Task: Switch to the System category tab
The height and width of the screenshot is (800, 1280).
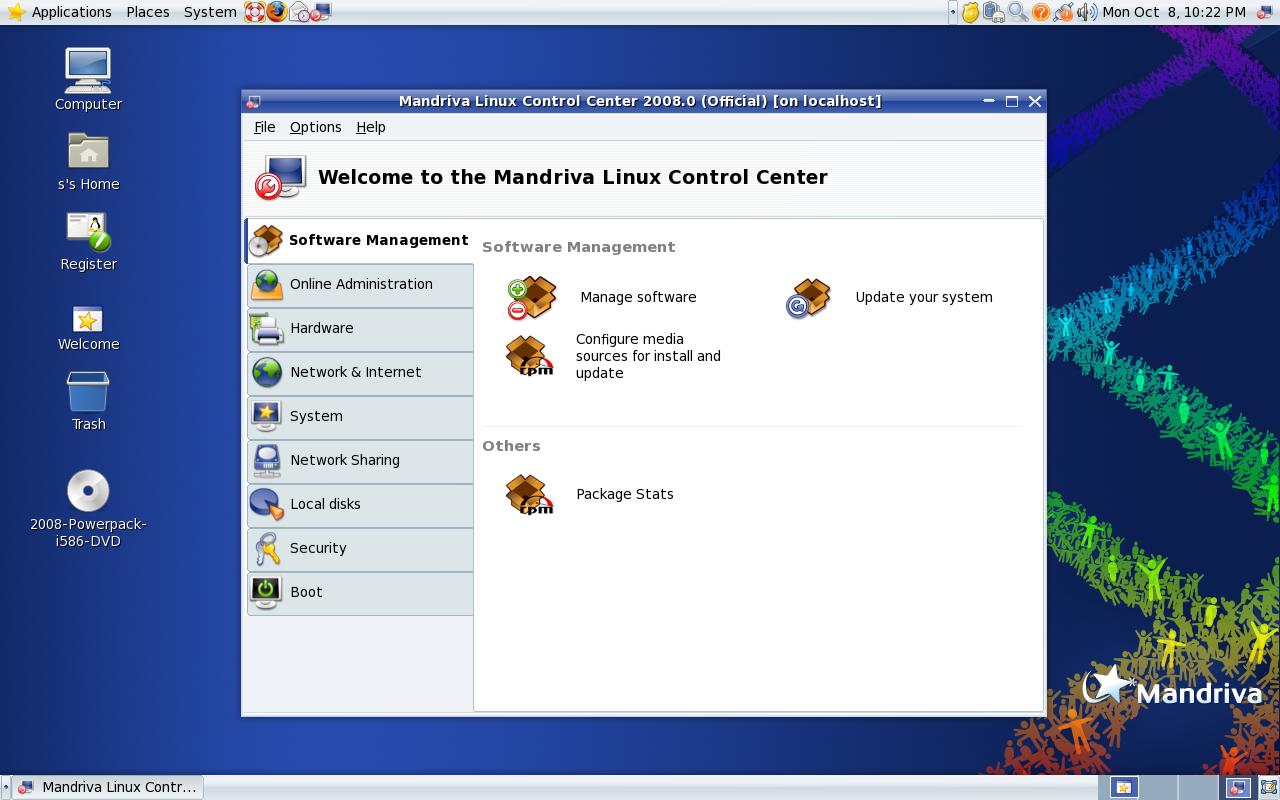Action: [360, 417]
